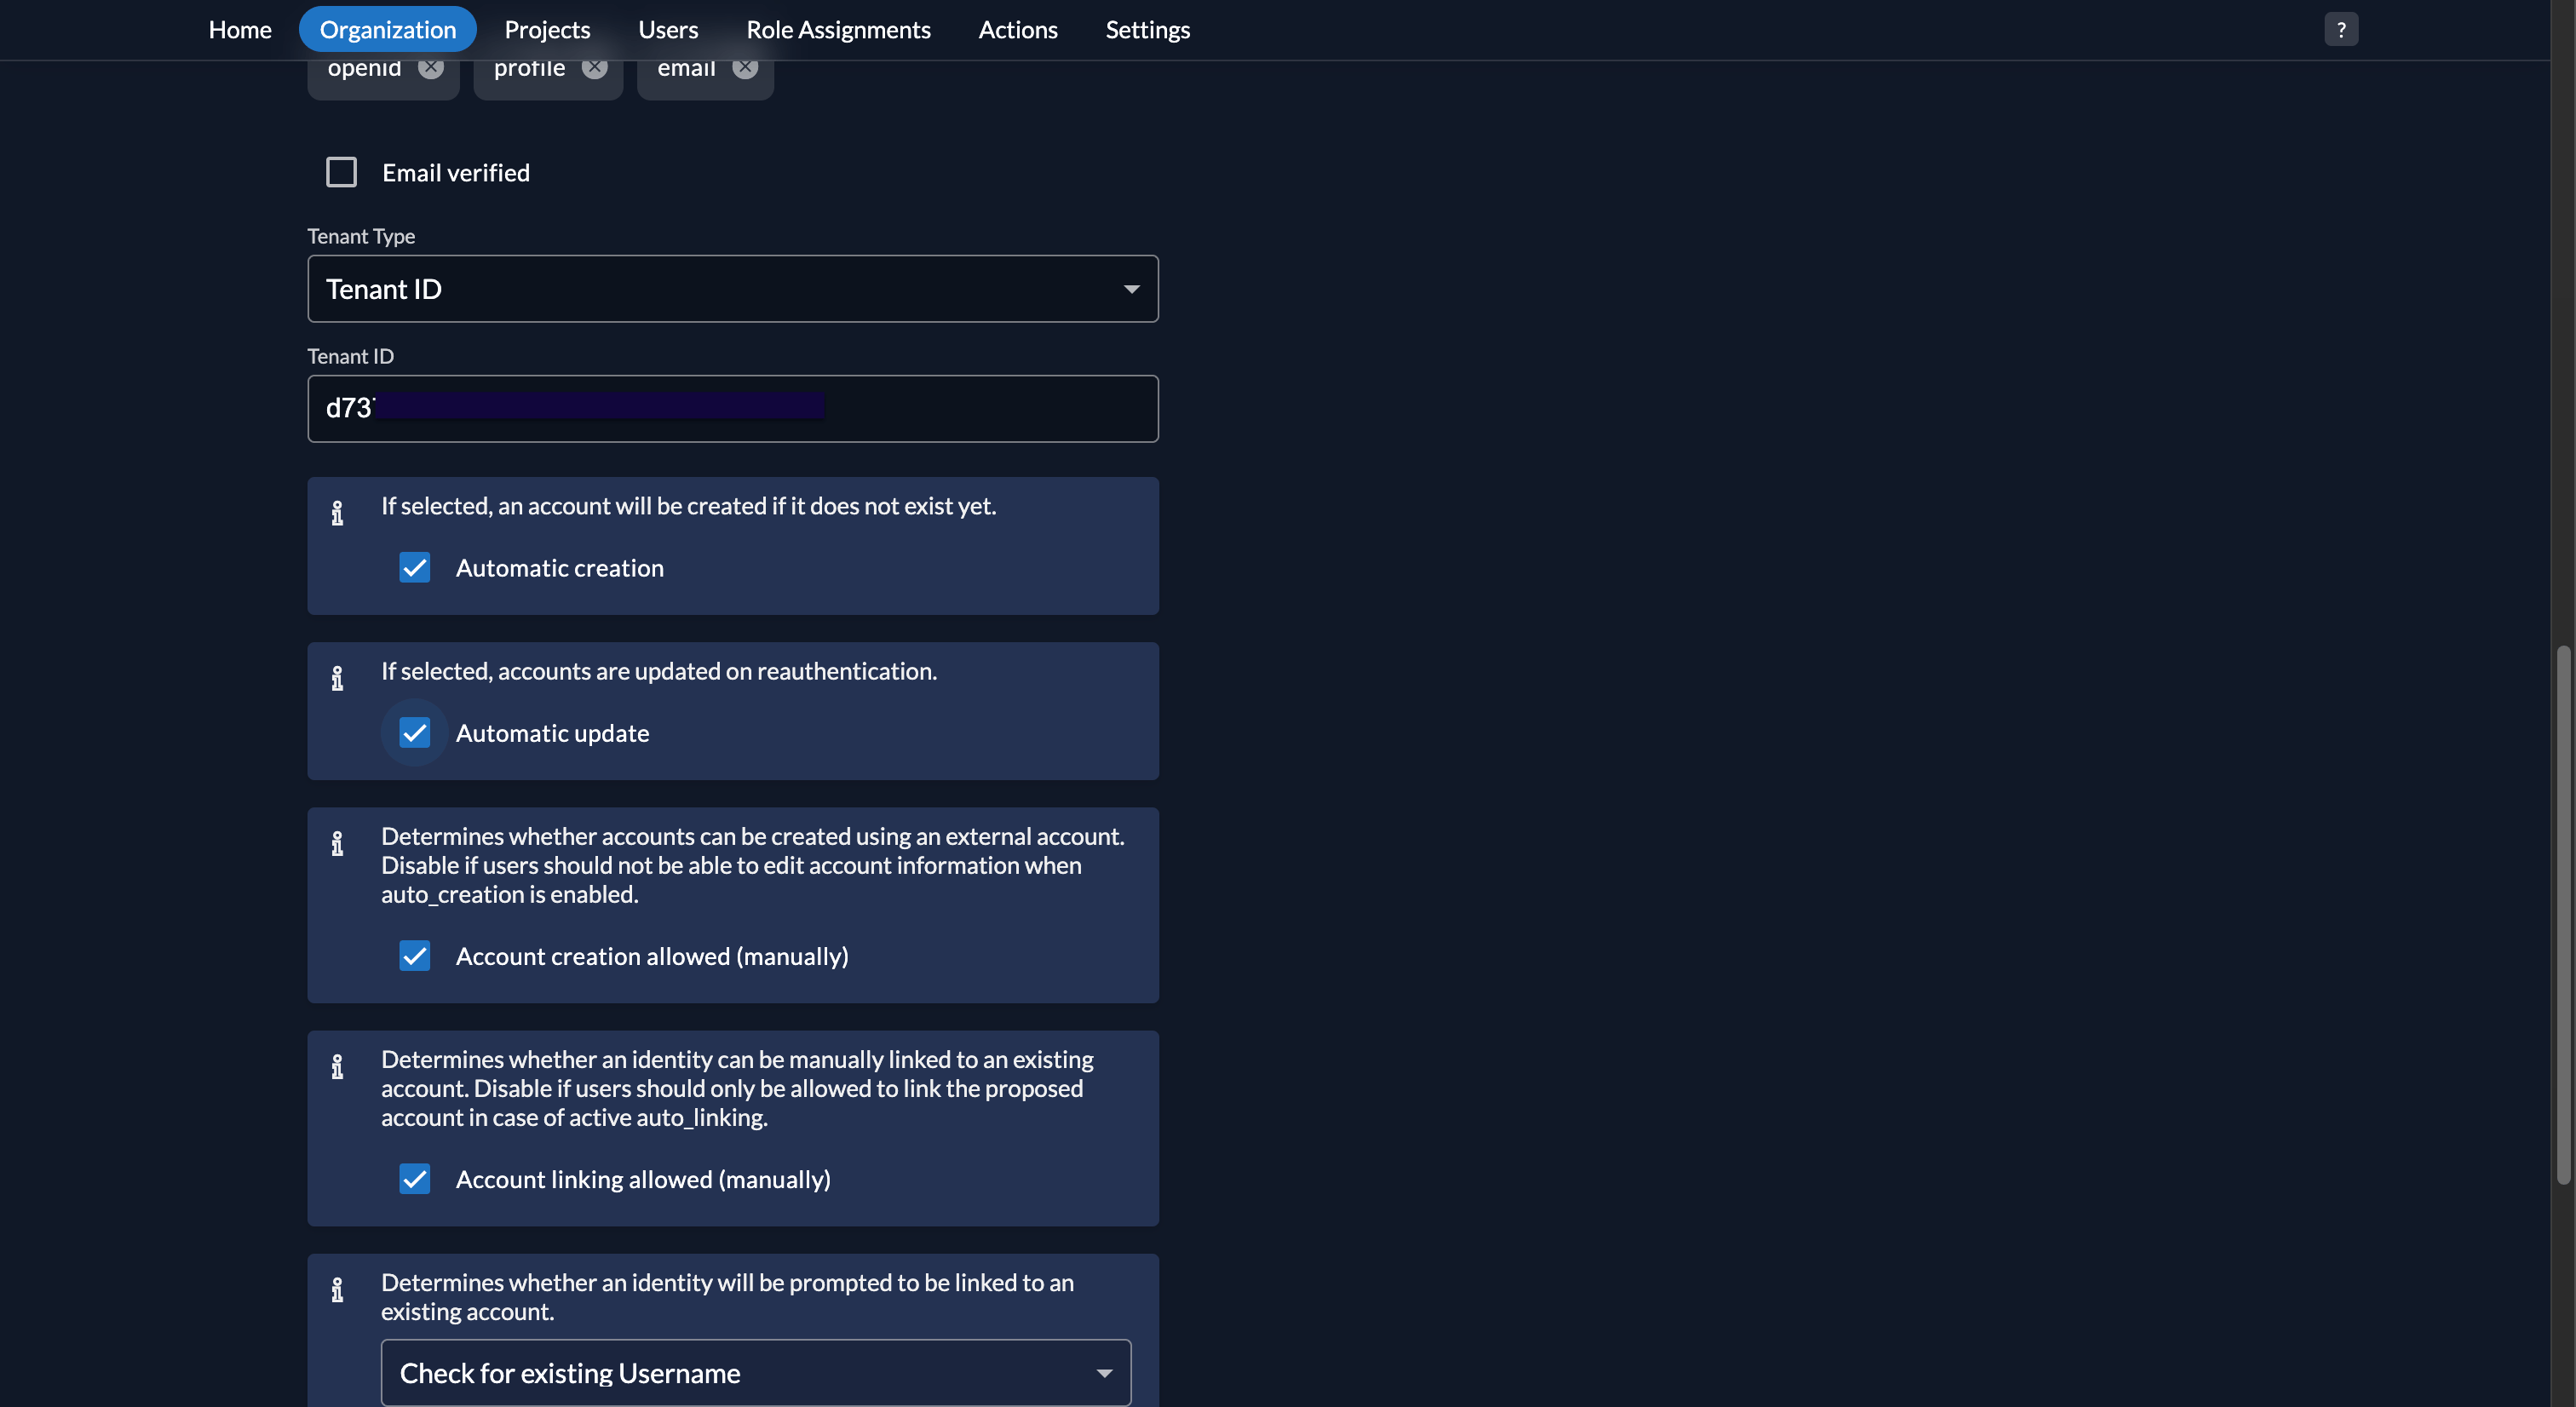
Task: Click info icon beside external account creation description
Action: 337,843
